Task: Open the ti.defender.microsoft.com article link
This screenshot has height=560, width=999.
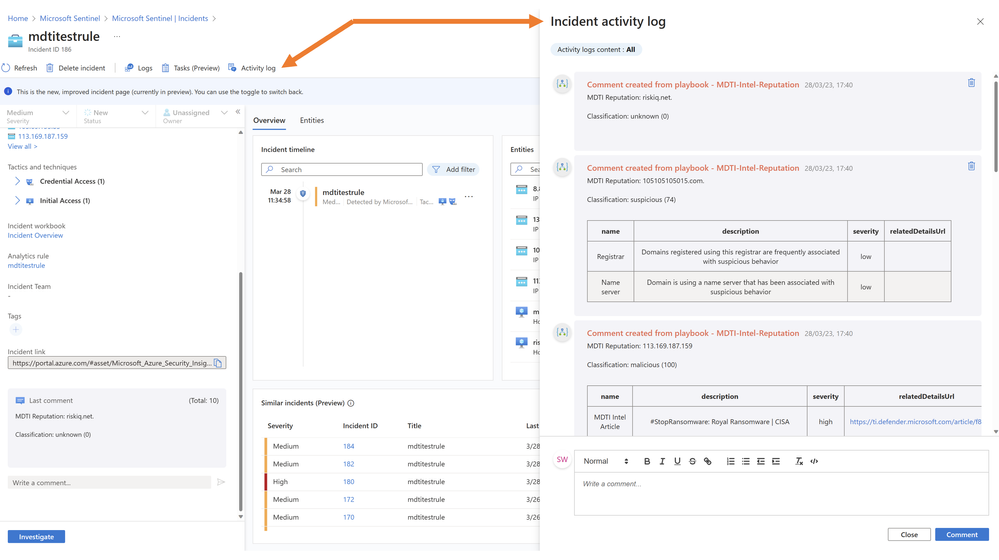Action: pos(915,422)
